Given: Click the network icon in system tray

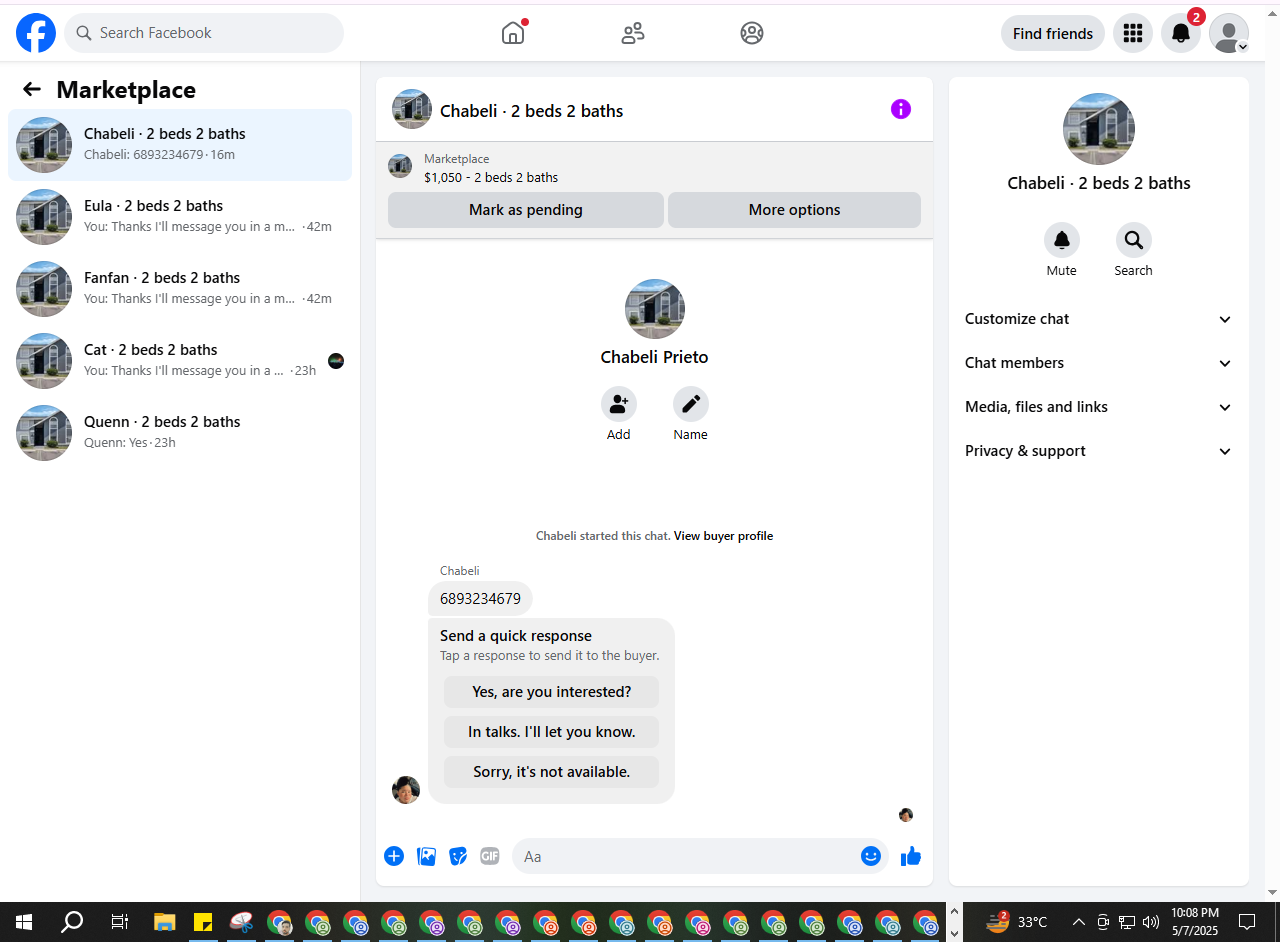Looking at the screenshot, I should [x=1127, y=922].
